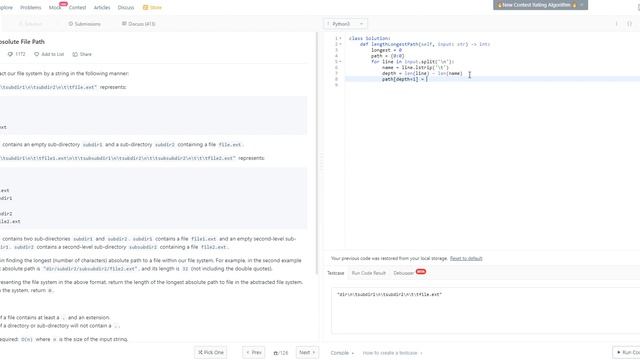Screen dimensions: 640x360
Task: Click the Pick One button
Action: click(211, 352)
